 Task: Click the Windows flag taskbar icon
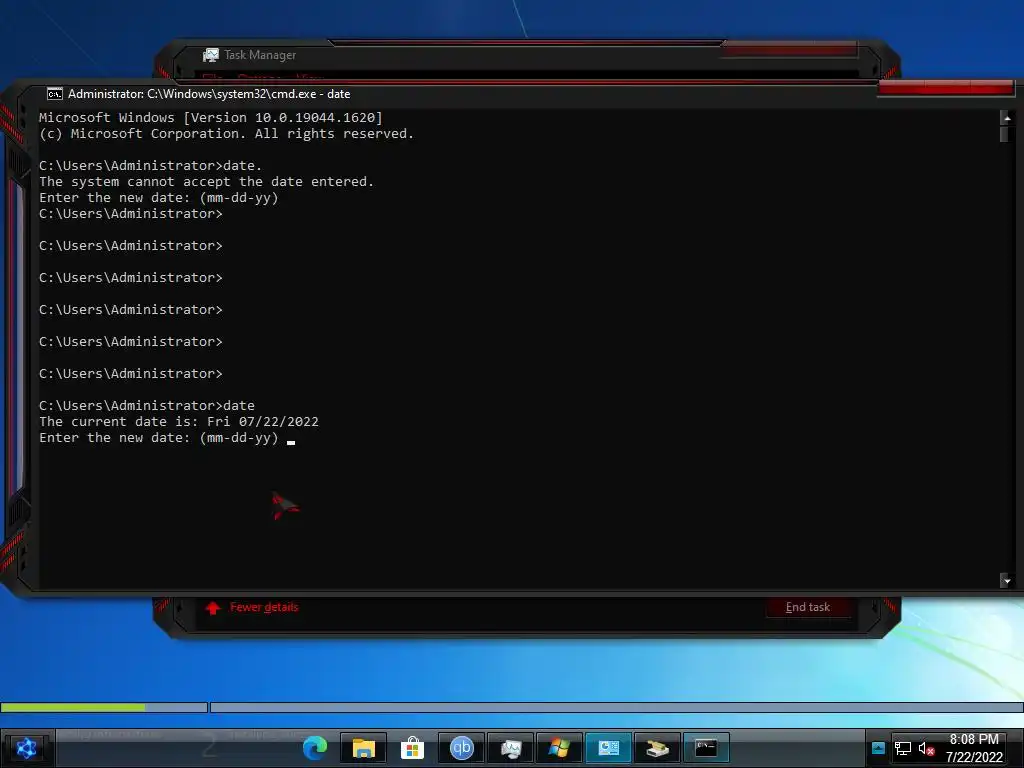559,748
